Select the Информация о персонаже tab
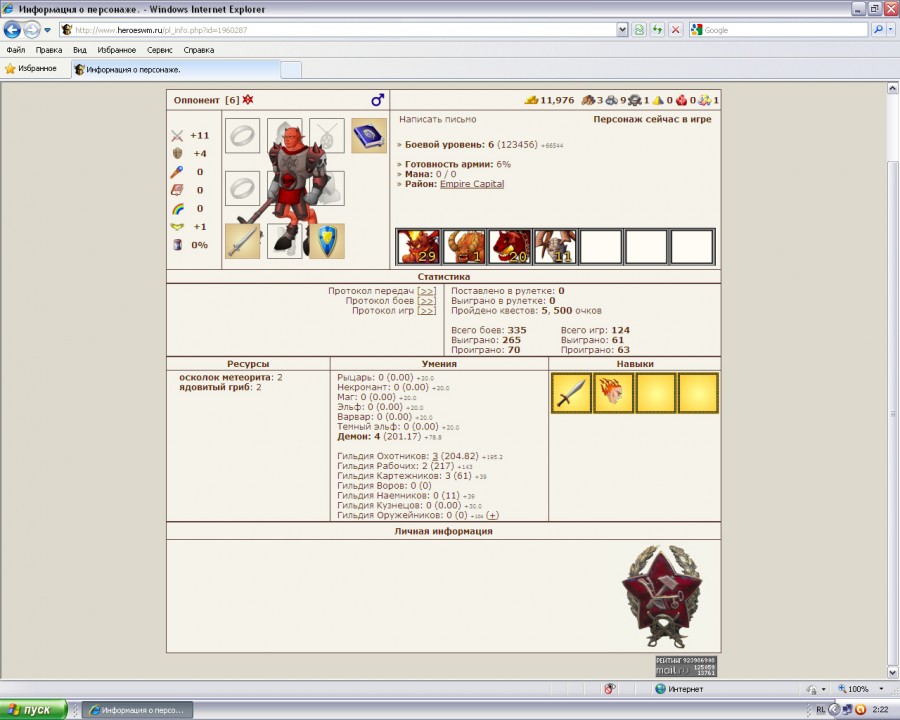Image resolution: width=900 pixels, height=720 pixels. click(176, 69)
